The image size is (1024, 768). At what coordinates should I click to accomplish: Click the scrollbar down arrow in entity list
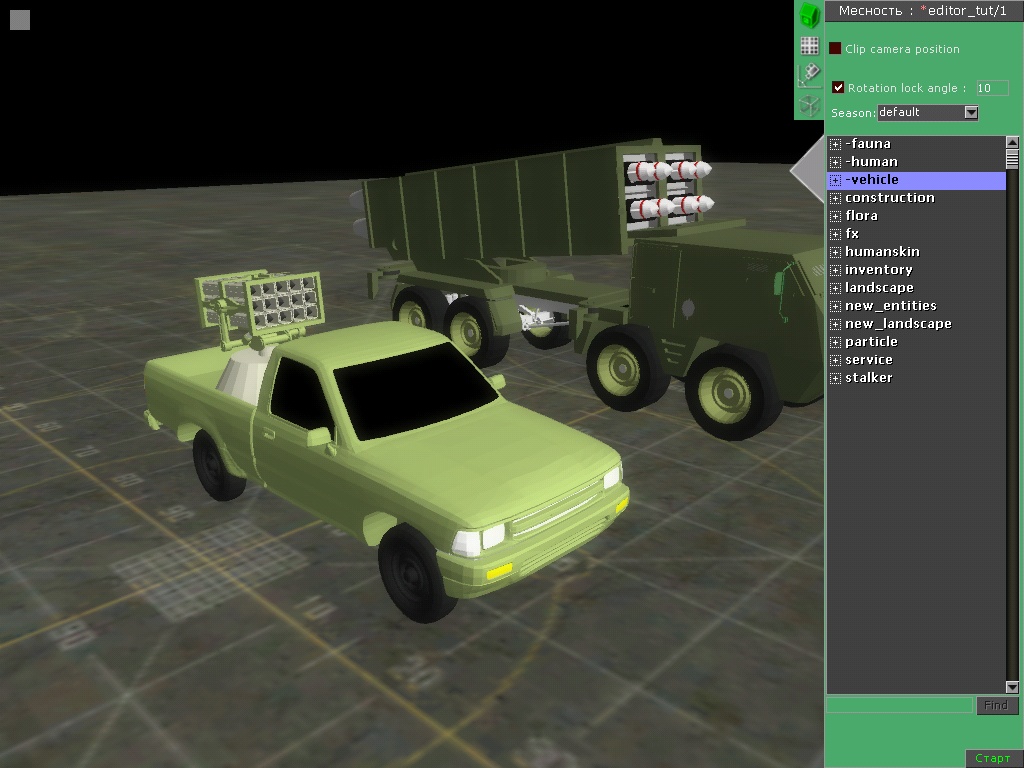(1012, 687)
